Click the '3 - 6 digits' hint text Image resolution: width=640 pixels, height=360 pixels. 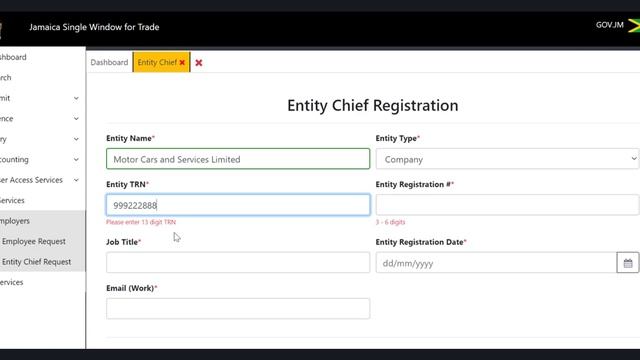coord(391,222)
